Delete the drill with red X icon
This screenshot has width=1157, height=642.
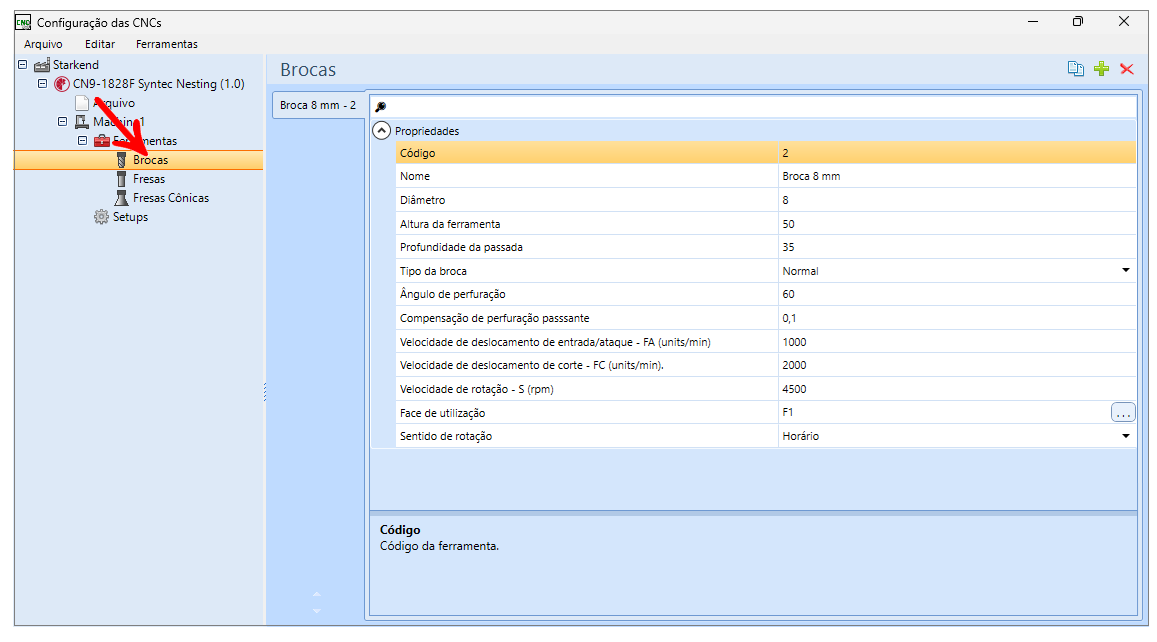tap(1127, 69)
